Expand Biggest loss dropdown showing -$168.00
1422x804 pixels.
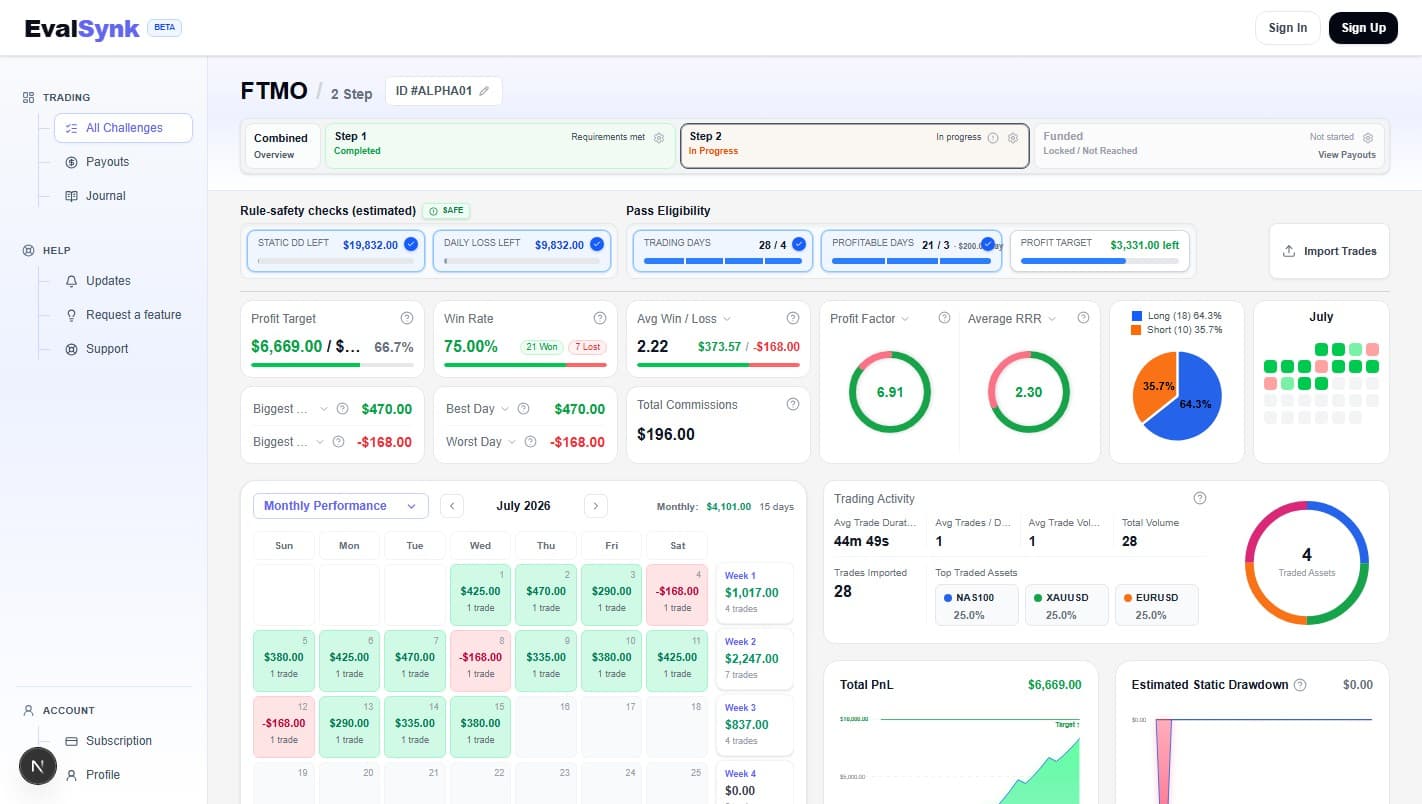click(320, 442)
